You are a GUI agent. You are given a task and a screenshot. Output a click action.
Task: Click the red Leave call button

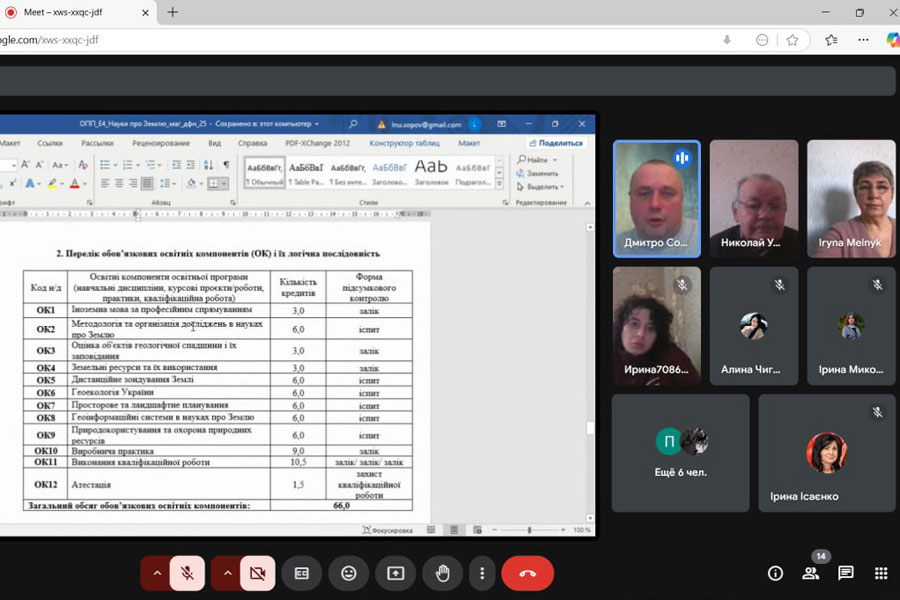pyautogui.click(x=527, y=573)
